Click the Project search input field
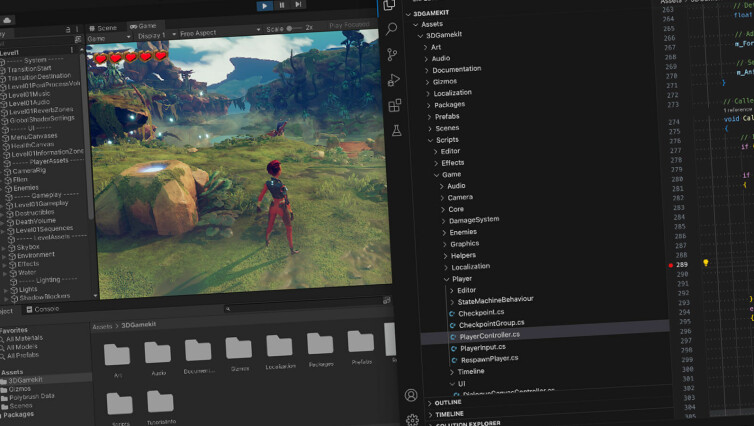Image resolution: width=754 pixels, height=426 pixels. tap(303, 305)
